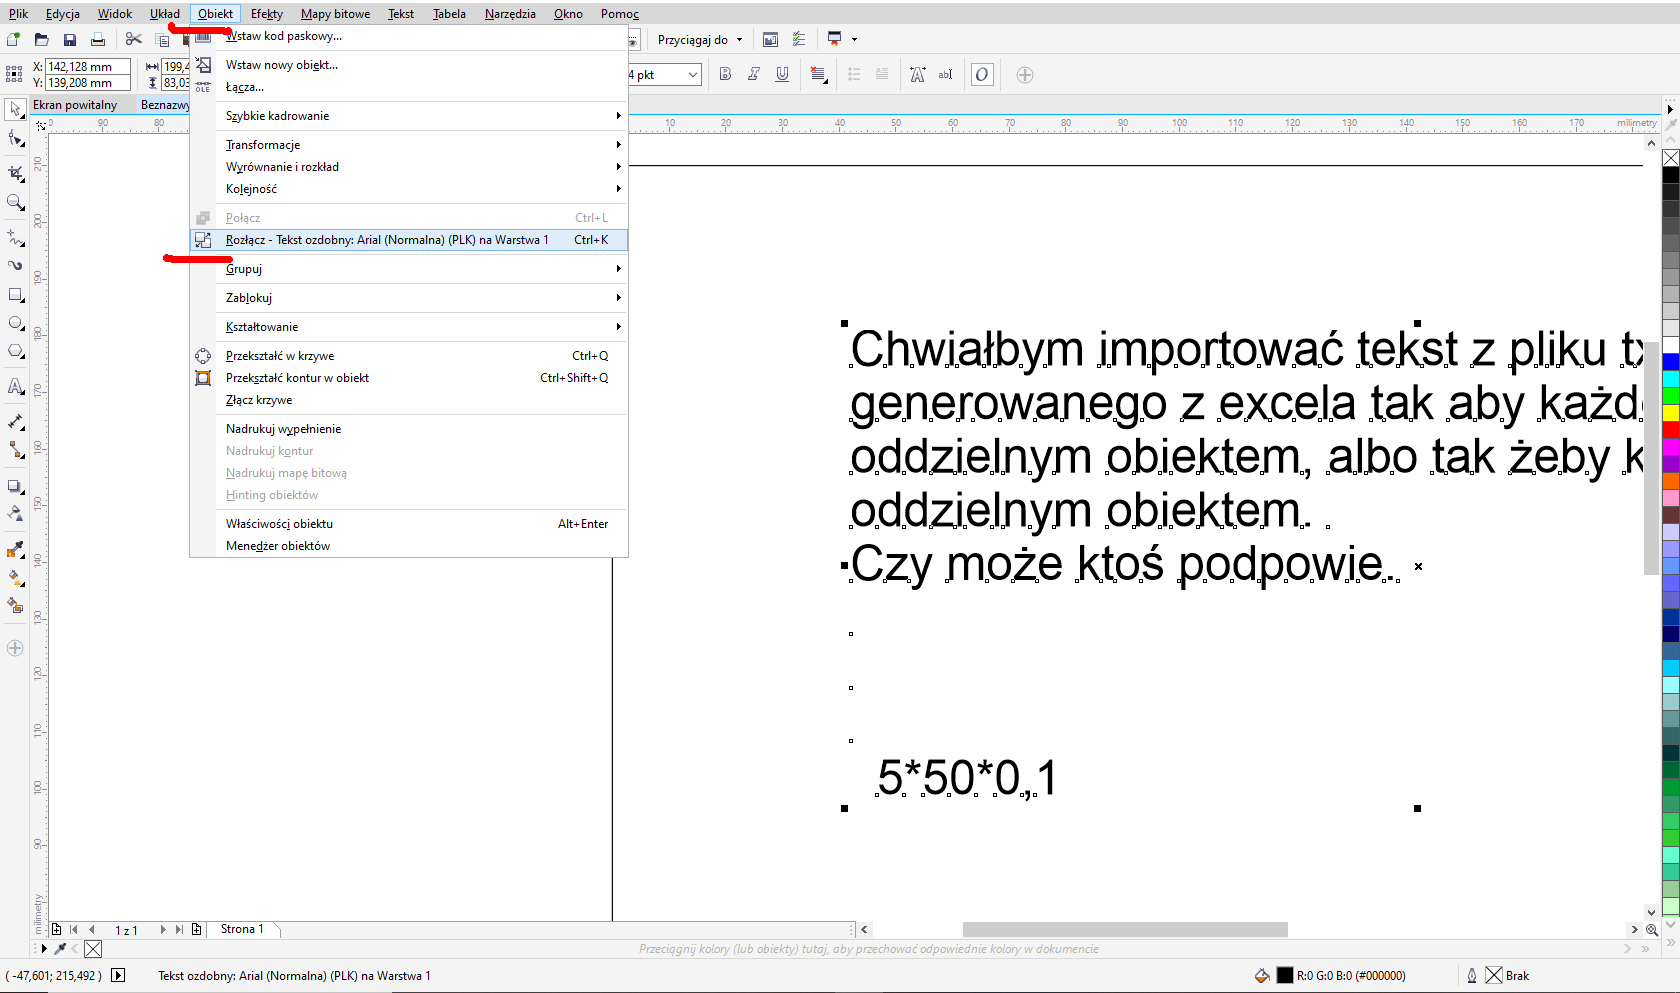Open the Przyciągaj do dropdown

tap(700, 40)
